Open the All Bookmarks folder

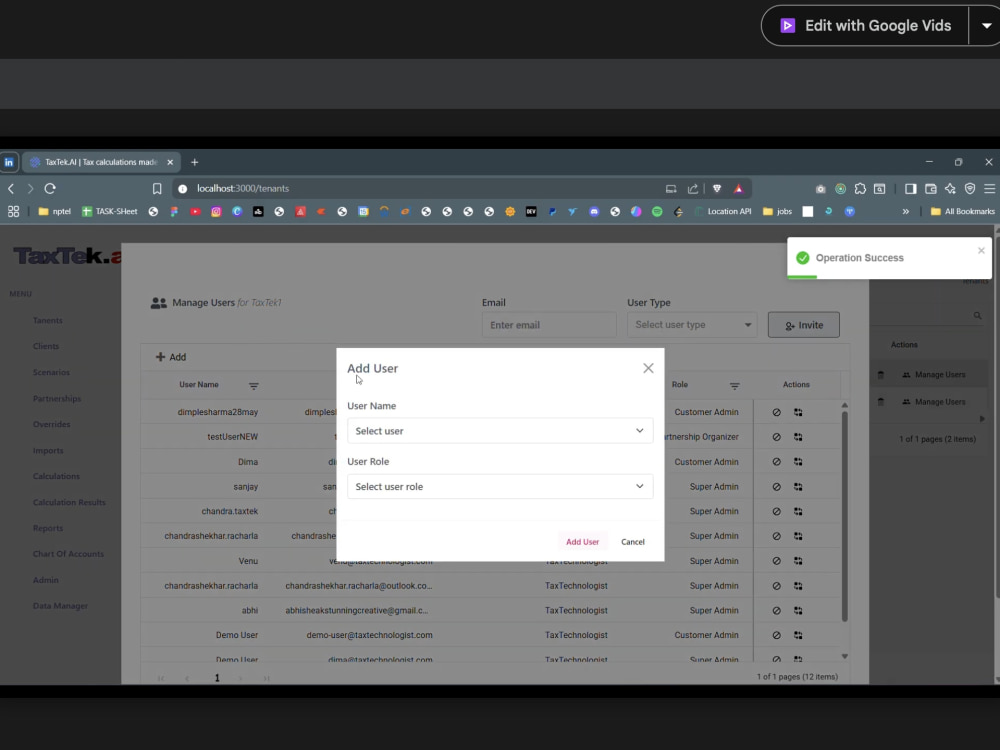click(962, 211)
